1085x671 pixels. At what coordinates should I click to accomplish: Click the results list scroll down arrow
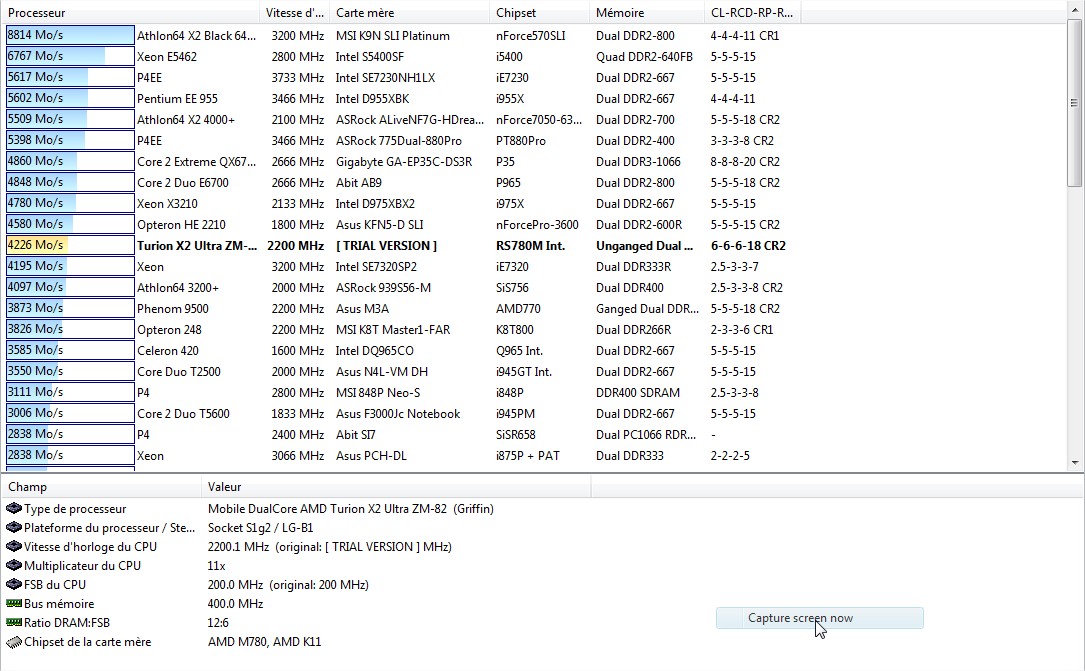(x=1075, y=462)
